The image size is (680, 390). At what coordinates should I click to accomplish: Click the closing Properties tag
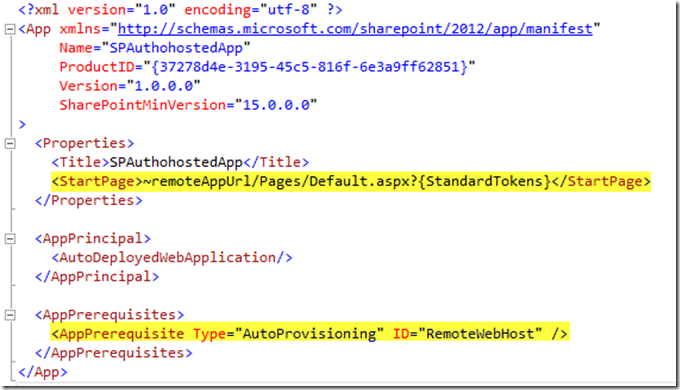[x=88, y=200]
